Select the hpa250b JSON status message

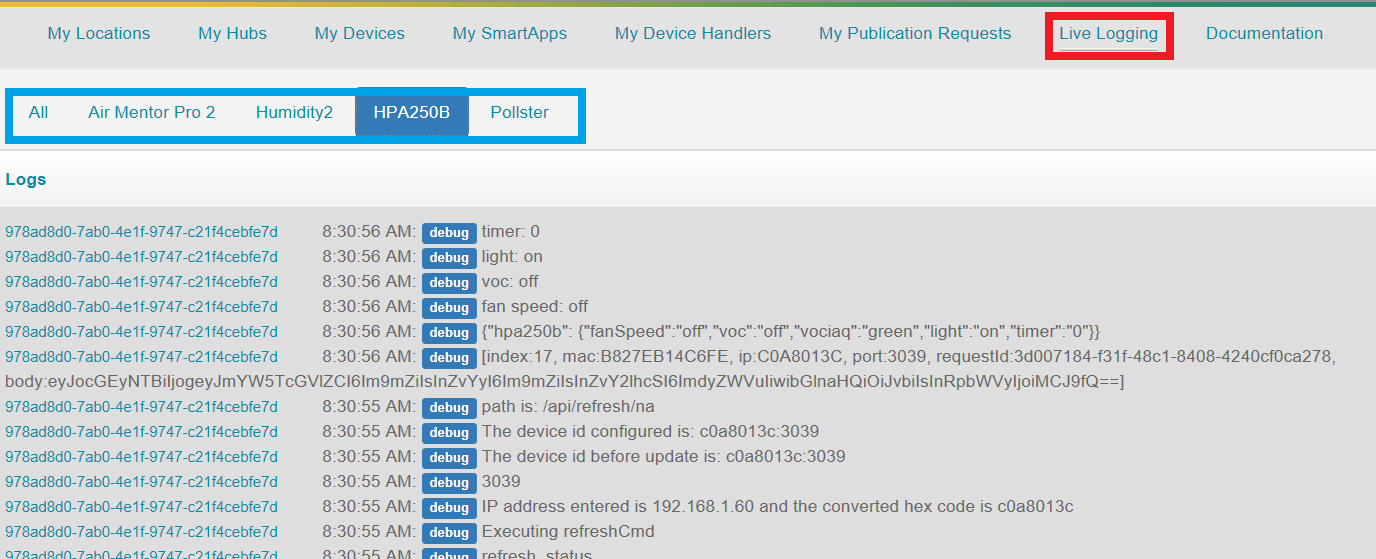click(791, 332)
